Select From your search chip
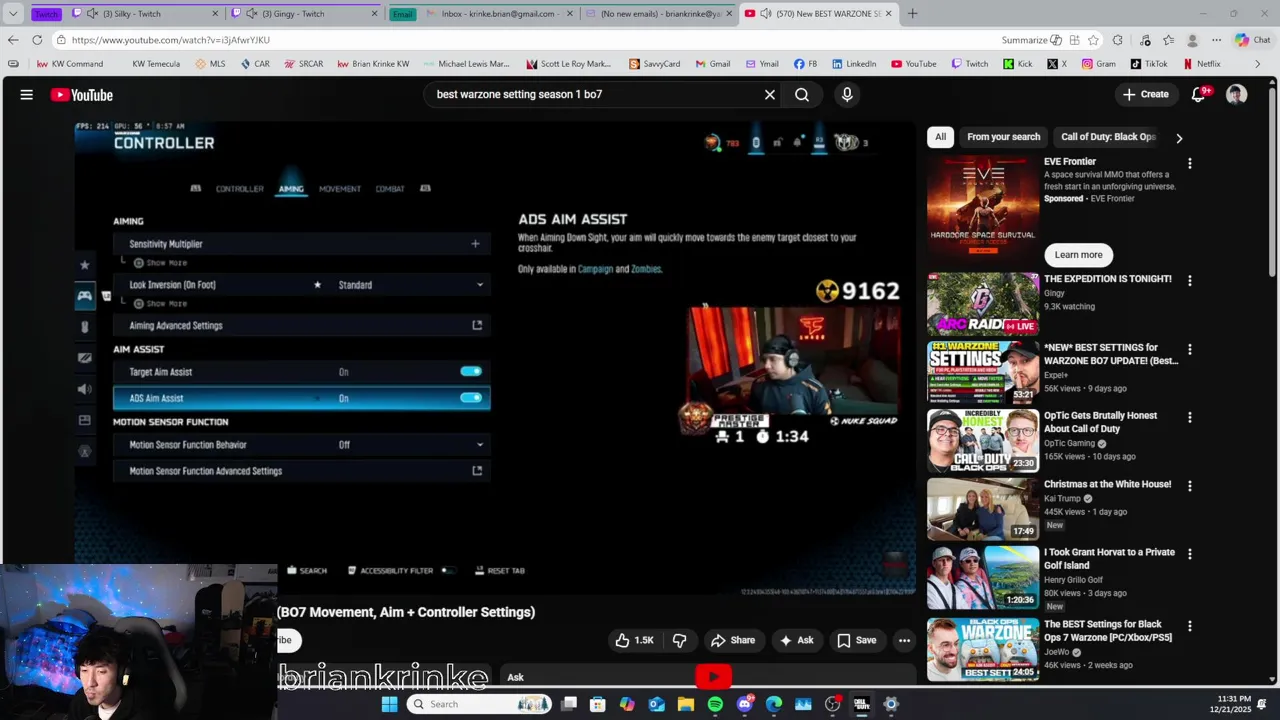1280x720 pixels. tap(1003, 137)
